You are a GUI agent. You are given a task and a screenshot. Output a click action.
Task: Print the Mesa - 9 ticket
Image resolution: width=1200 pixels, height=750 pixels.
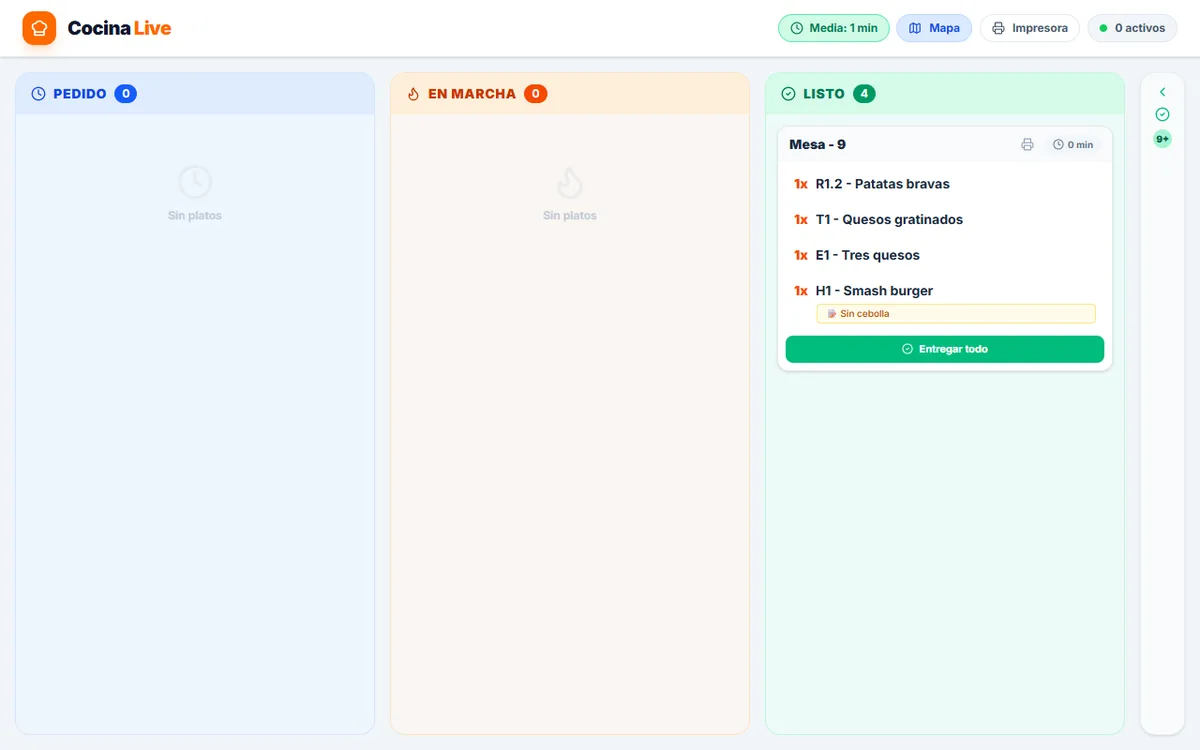click(1027, 145)
